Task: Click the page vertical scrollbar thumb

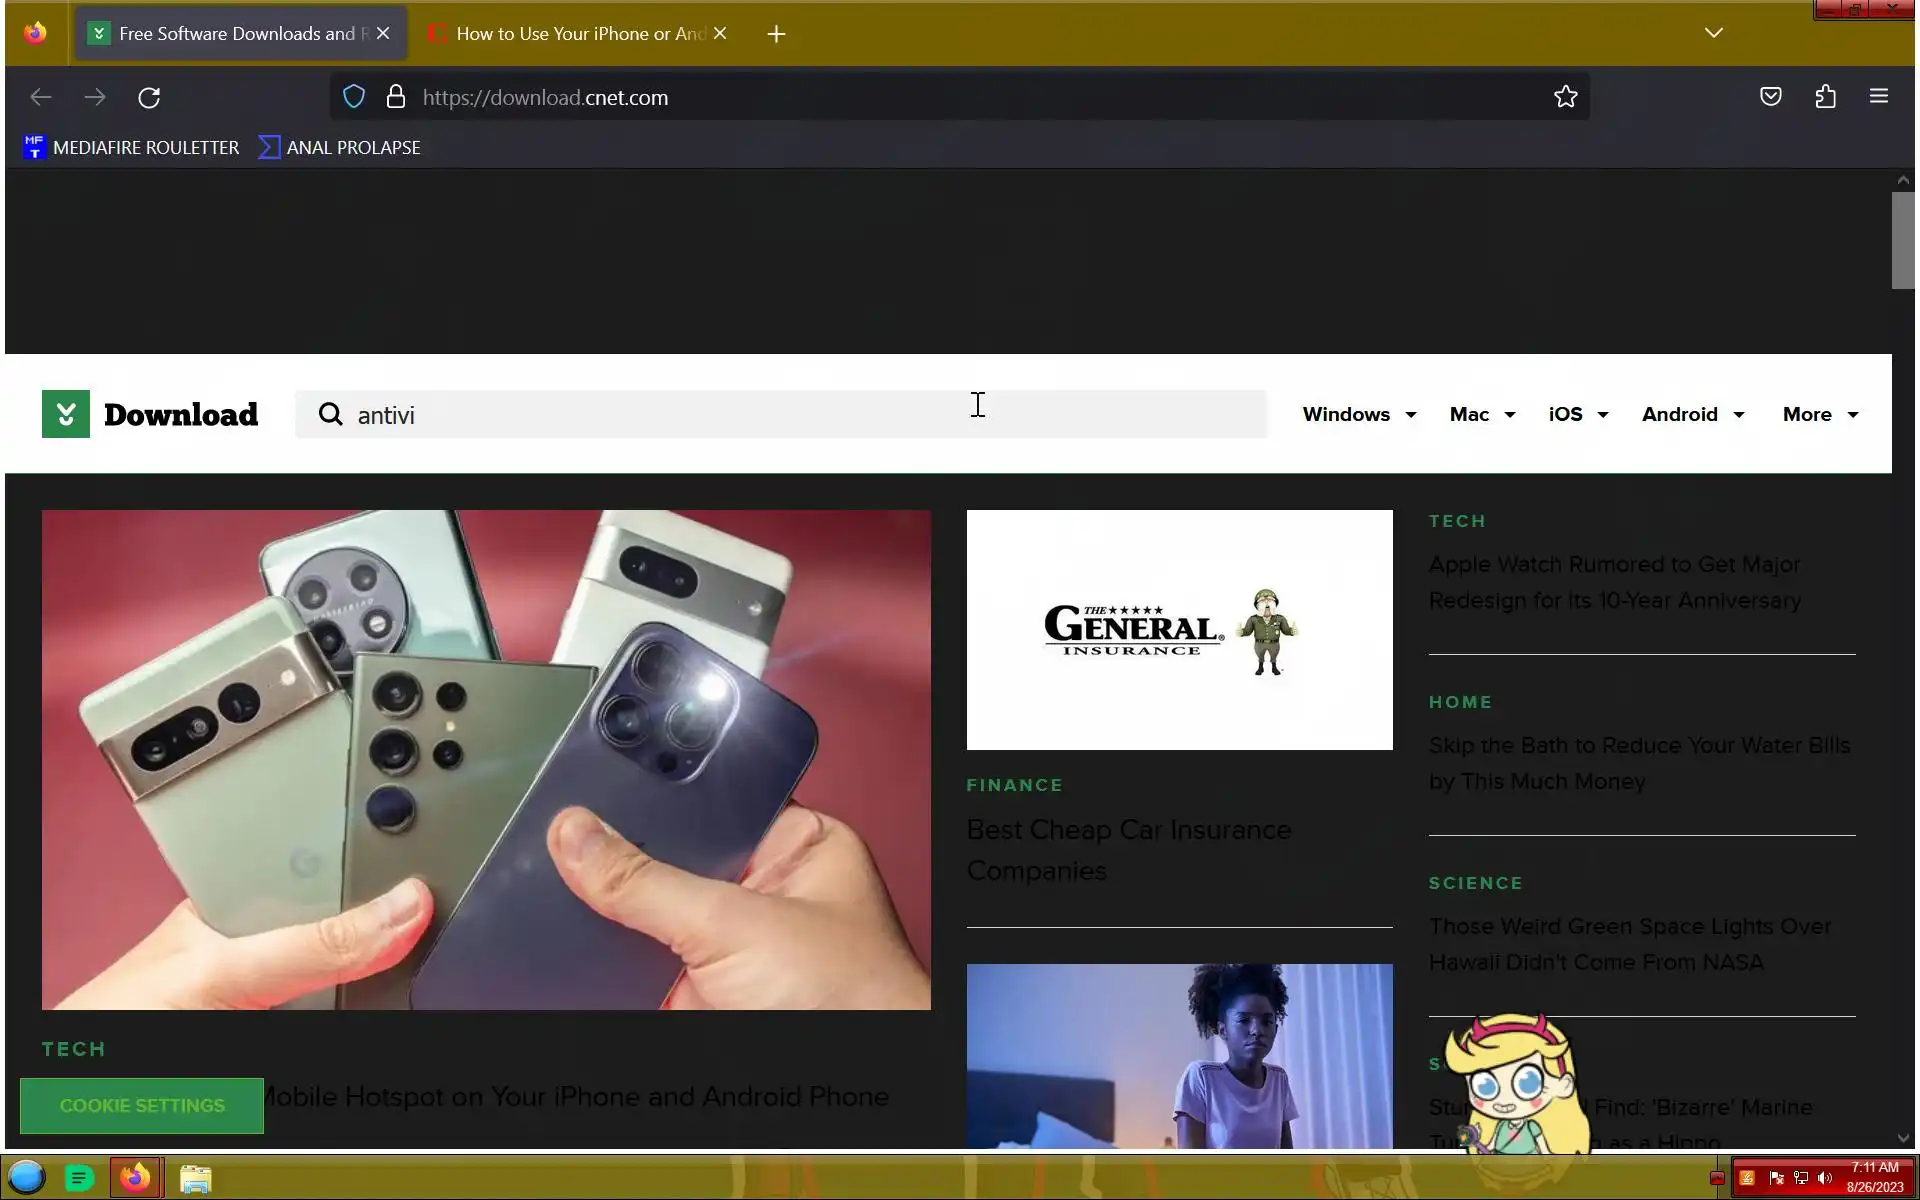Action: [1902, 240]
